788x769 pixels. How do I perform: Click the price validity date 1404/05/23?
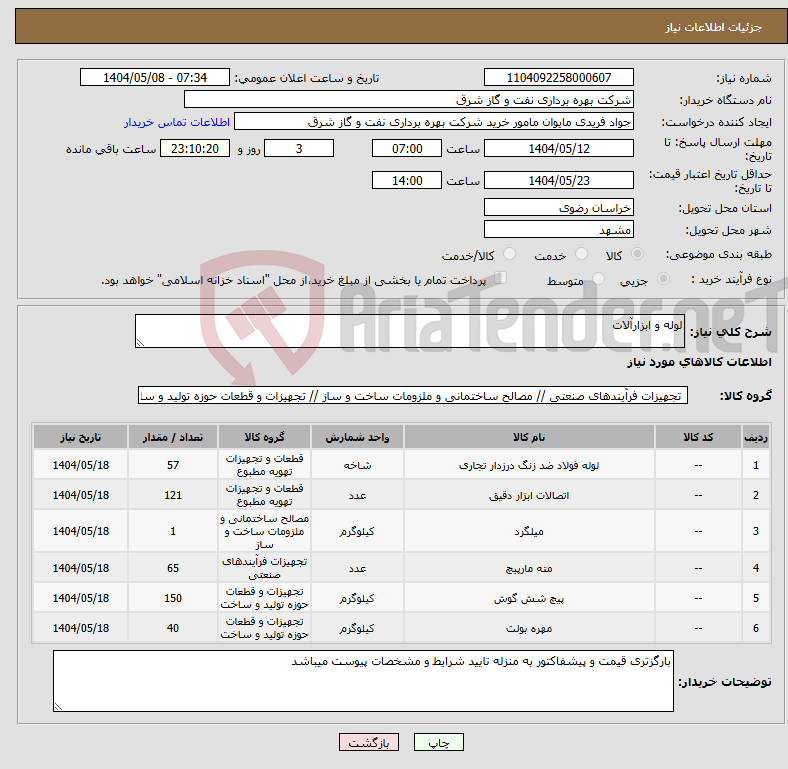[558, 180]
